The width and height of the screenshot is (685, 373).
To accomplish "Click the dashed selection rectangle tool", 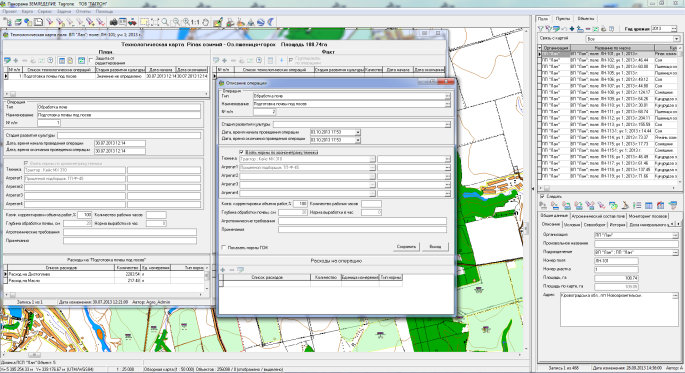I will pyautogui.click(x=144, y=22).
